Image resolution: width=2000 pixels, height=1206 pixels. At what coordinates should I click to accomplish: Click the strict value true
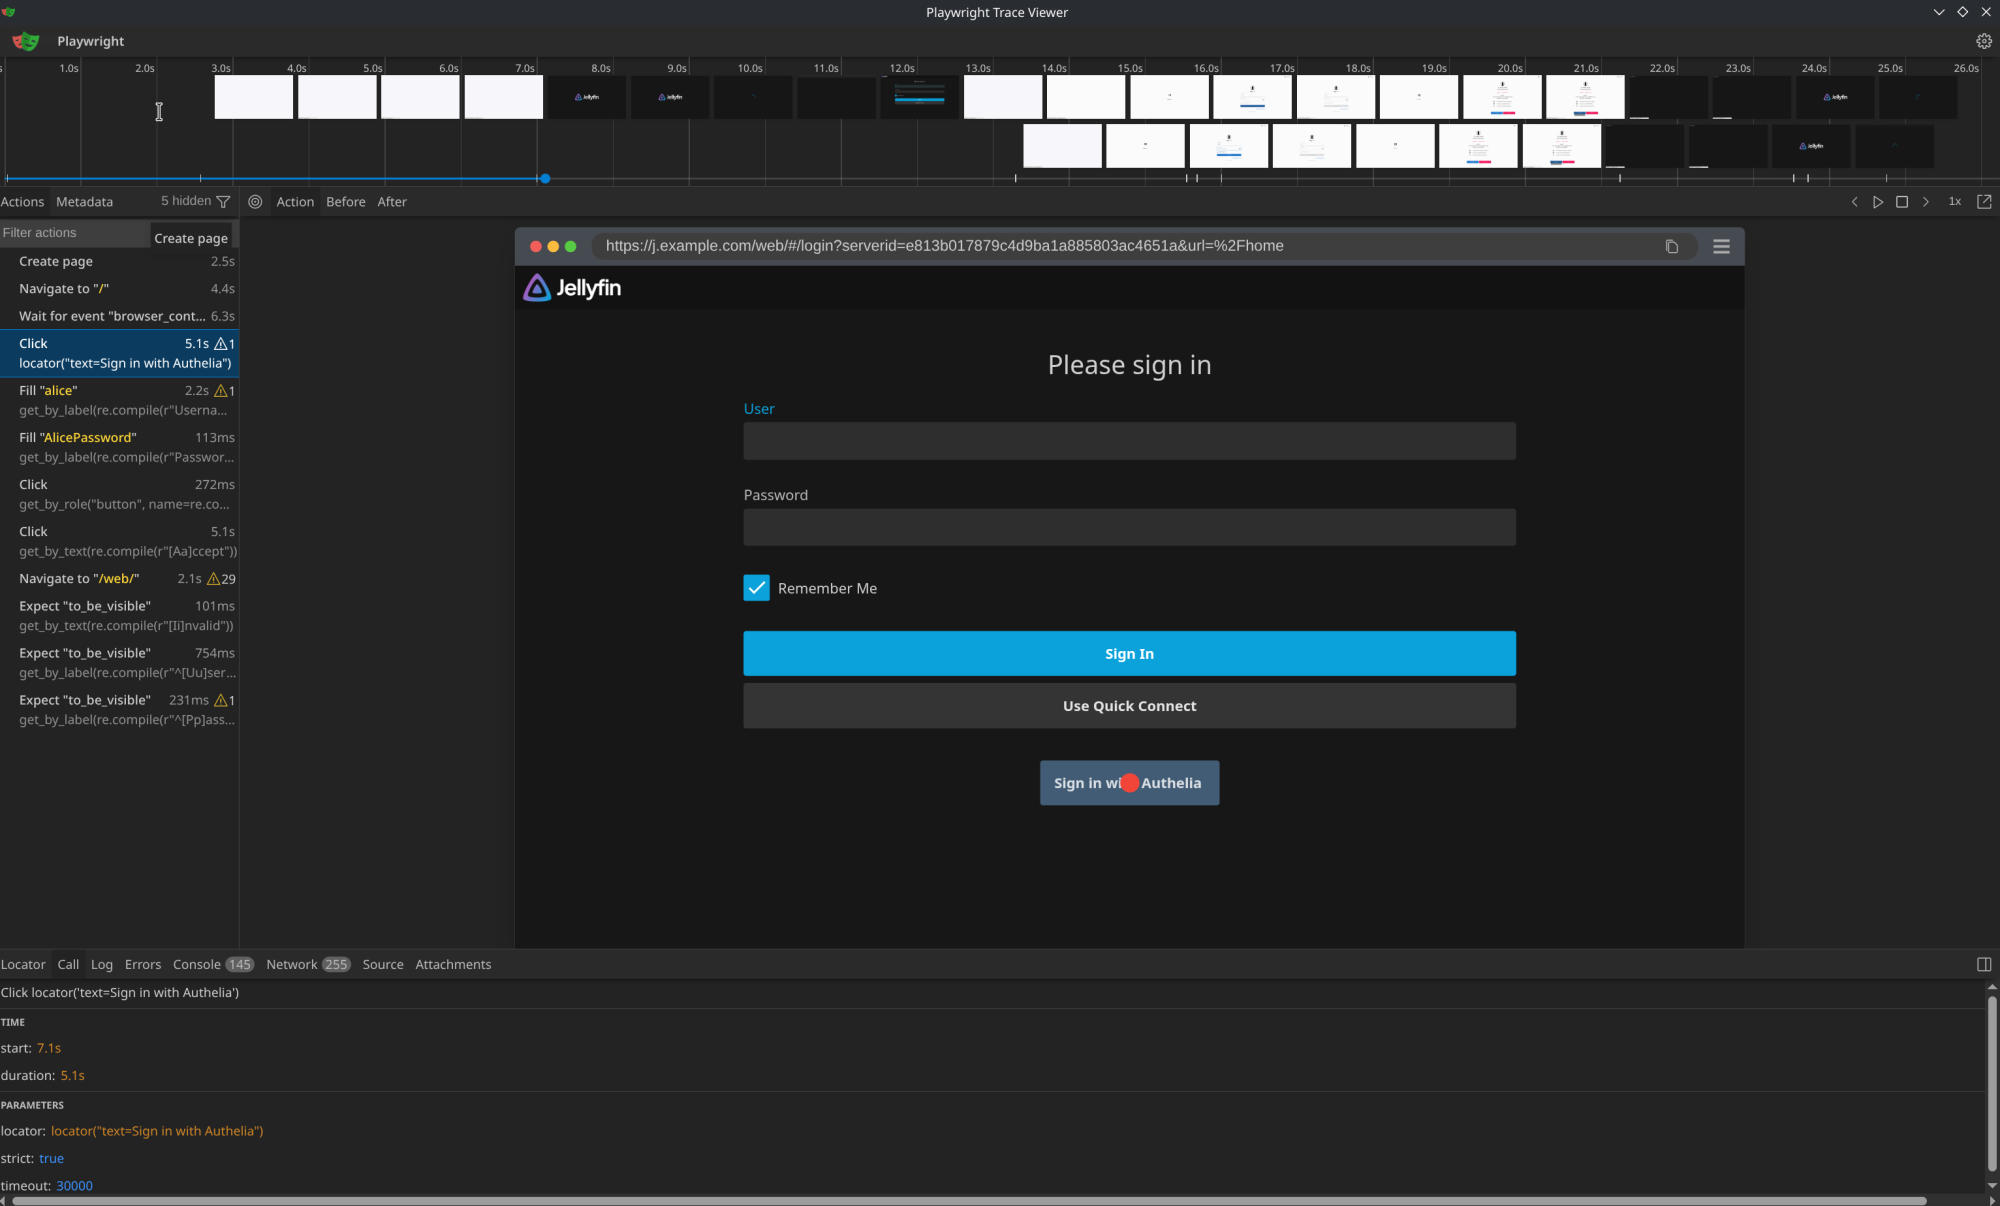tap(51, 1159)
